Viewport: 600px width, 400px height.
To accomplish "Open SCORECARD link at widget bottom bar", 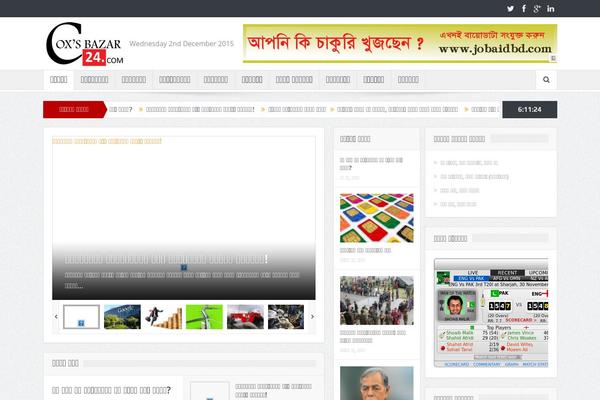I will point(456,364).
